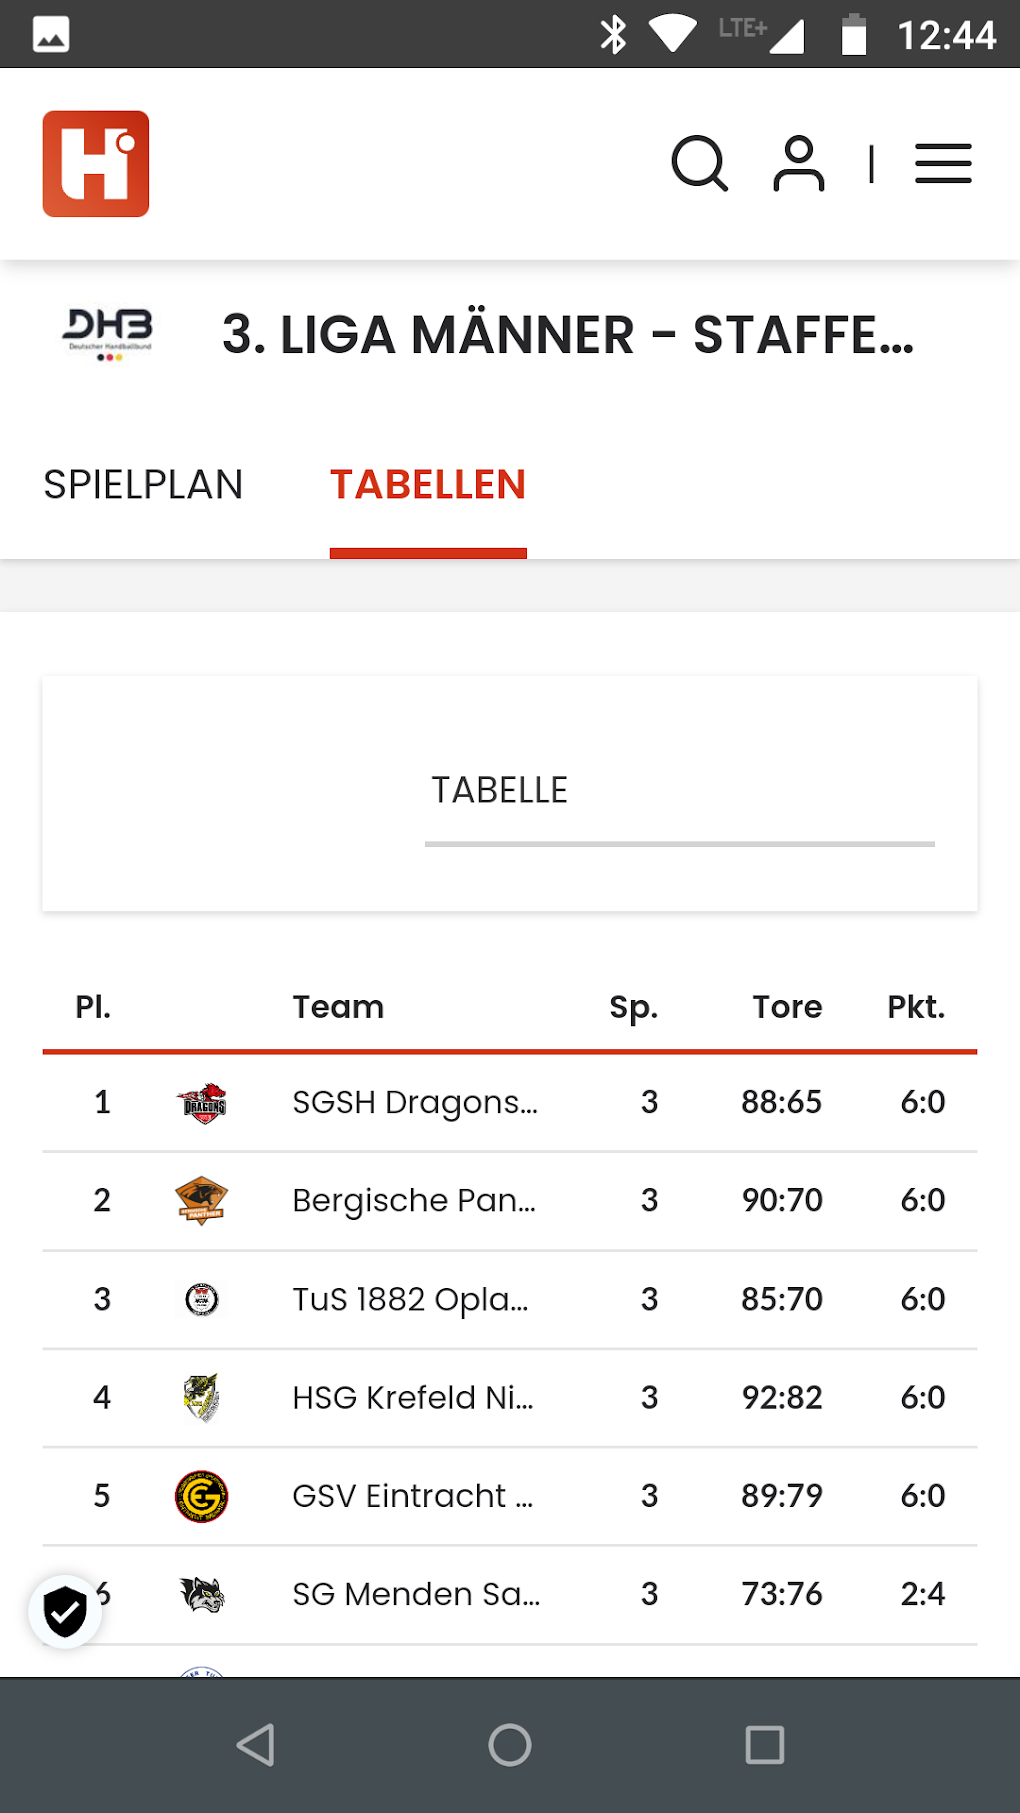Tap the shield checkmark badge
1020x1813 pixels.
point(65,1612)
